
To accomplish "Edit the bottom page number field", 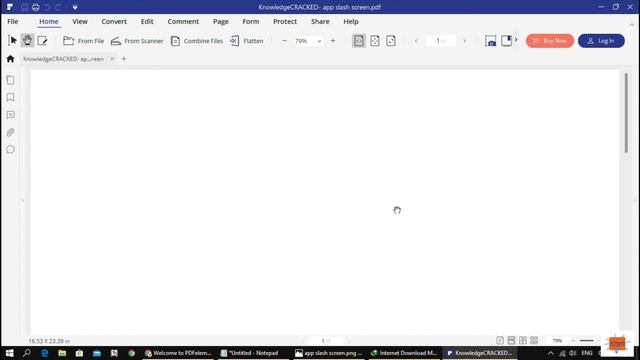I will pos(325,341).
